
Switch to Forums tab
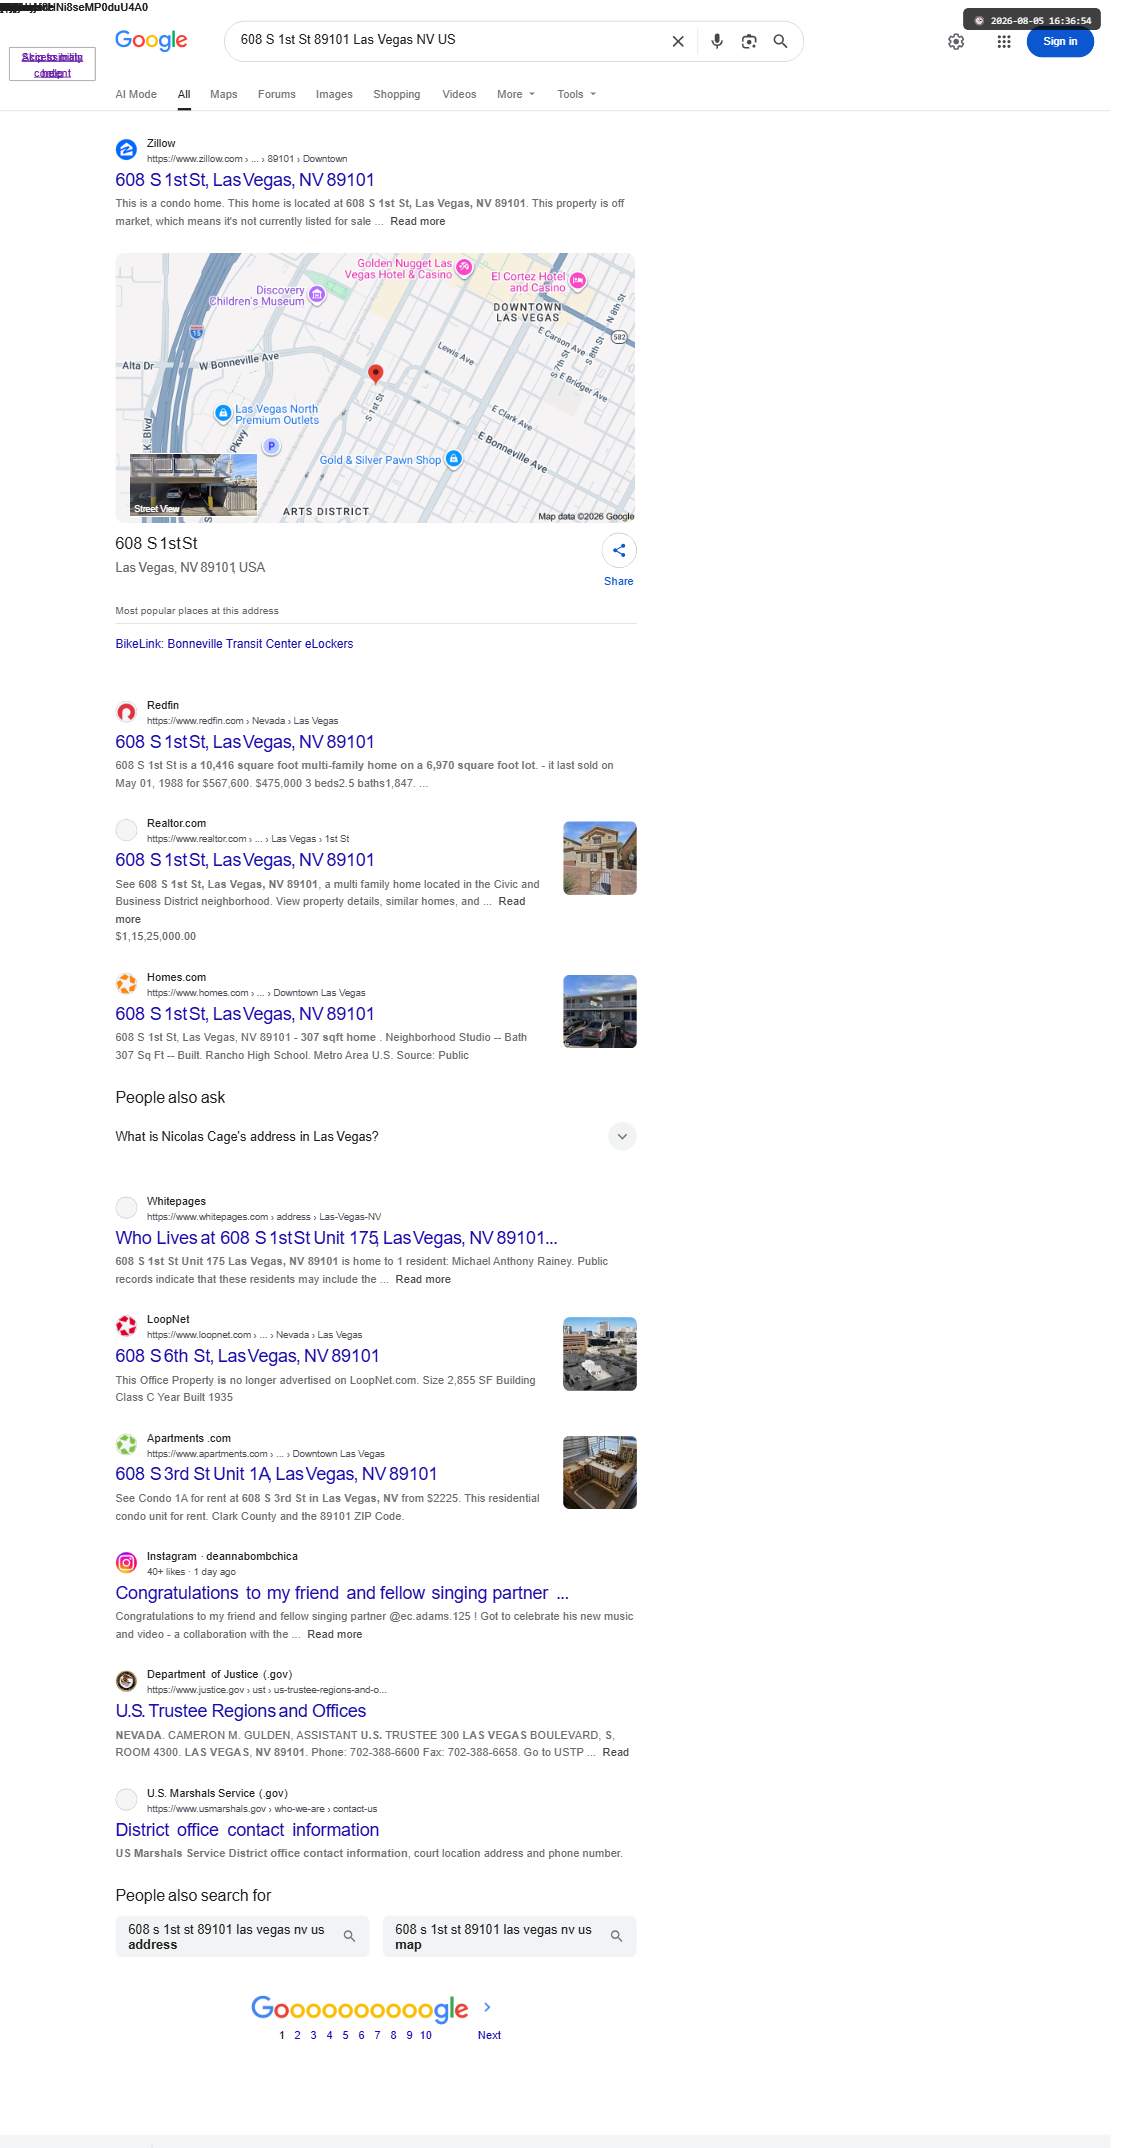pos(277,94)
